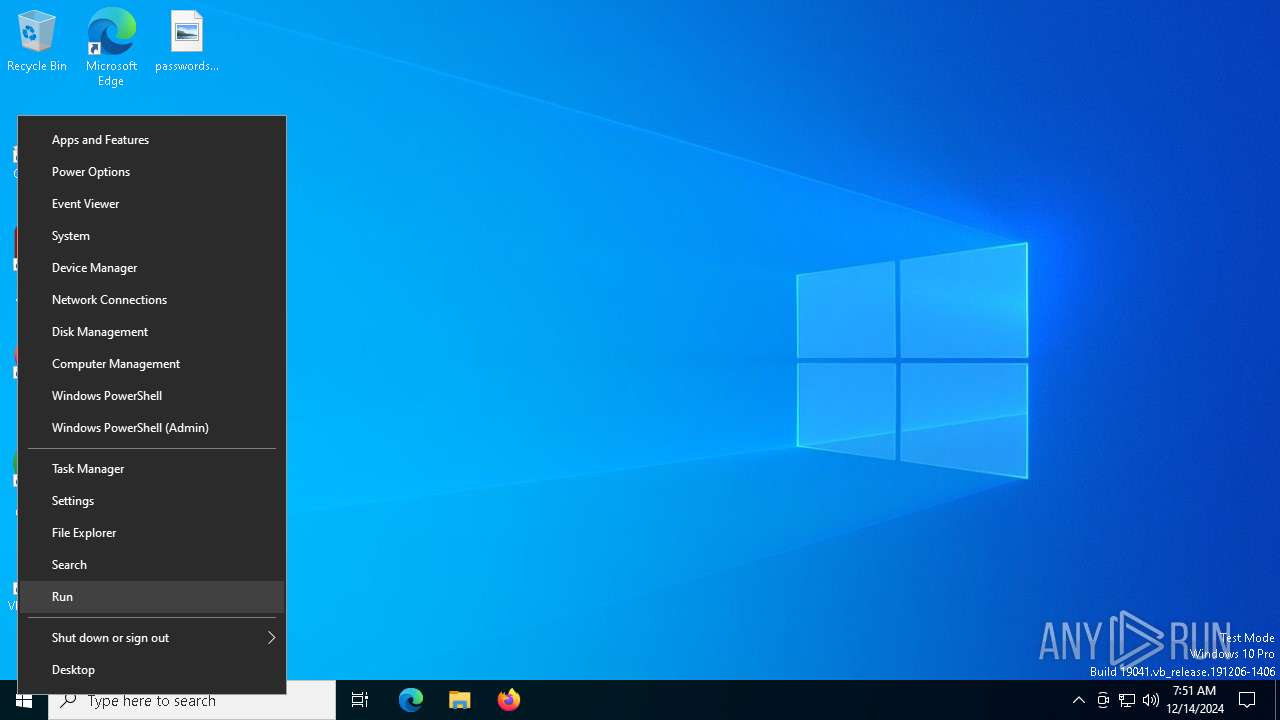Open the Action Center notifications icon
This screenshot has height=720, width=1280.
pyautogui.click(x=1247, y=700)
